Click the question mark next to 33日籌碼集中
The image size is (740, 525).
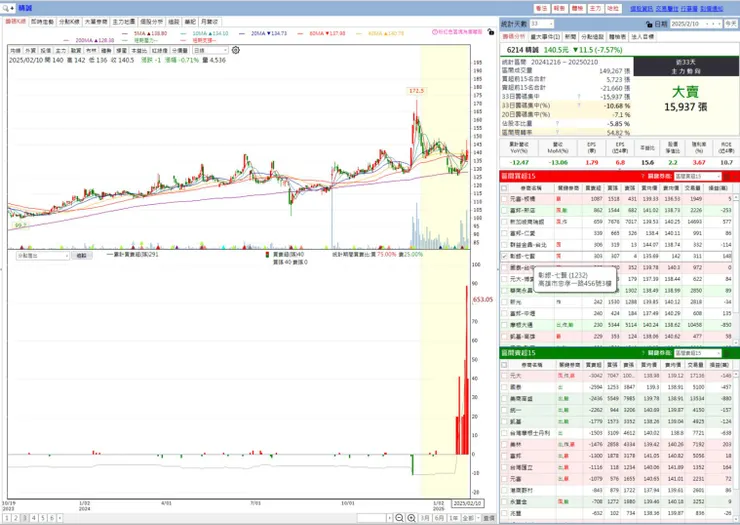click(x=579, y=96)
